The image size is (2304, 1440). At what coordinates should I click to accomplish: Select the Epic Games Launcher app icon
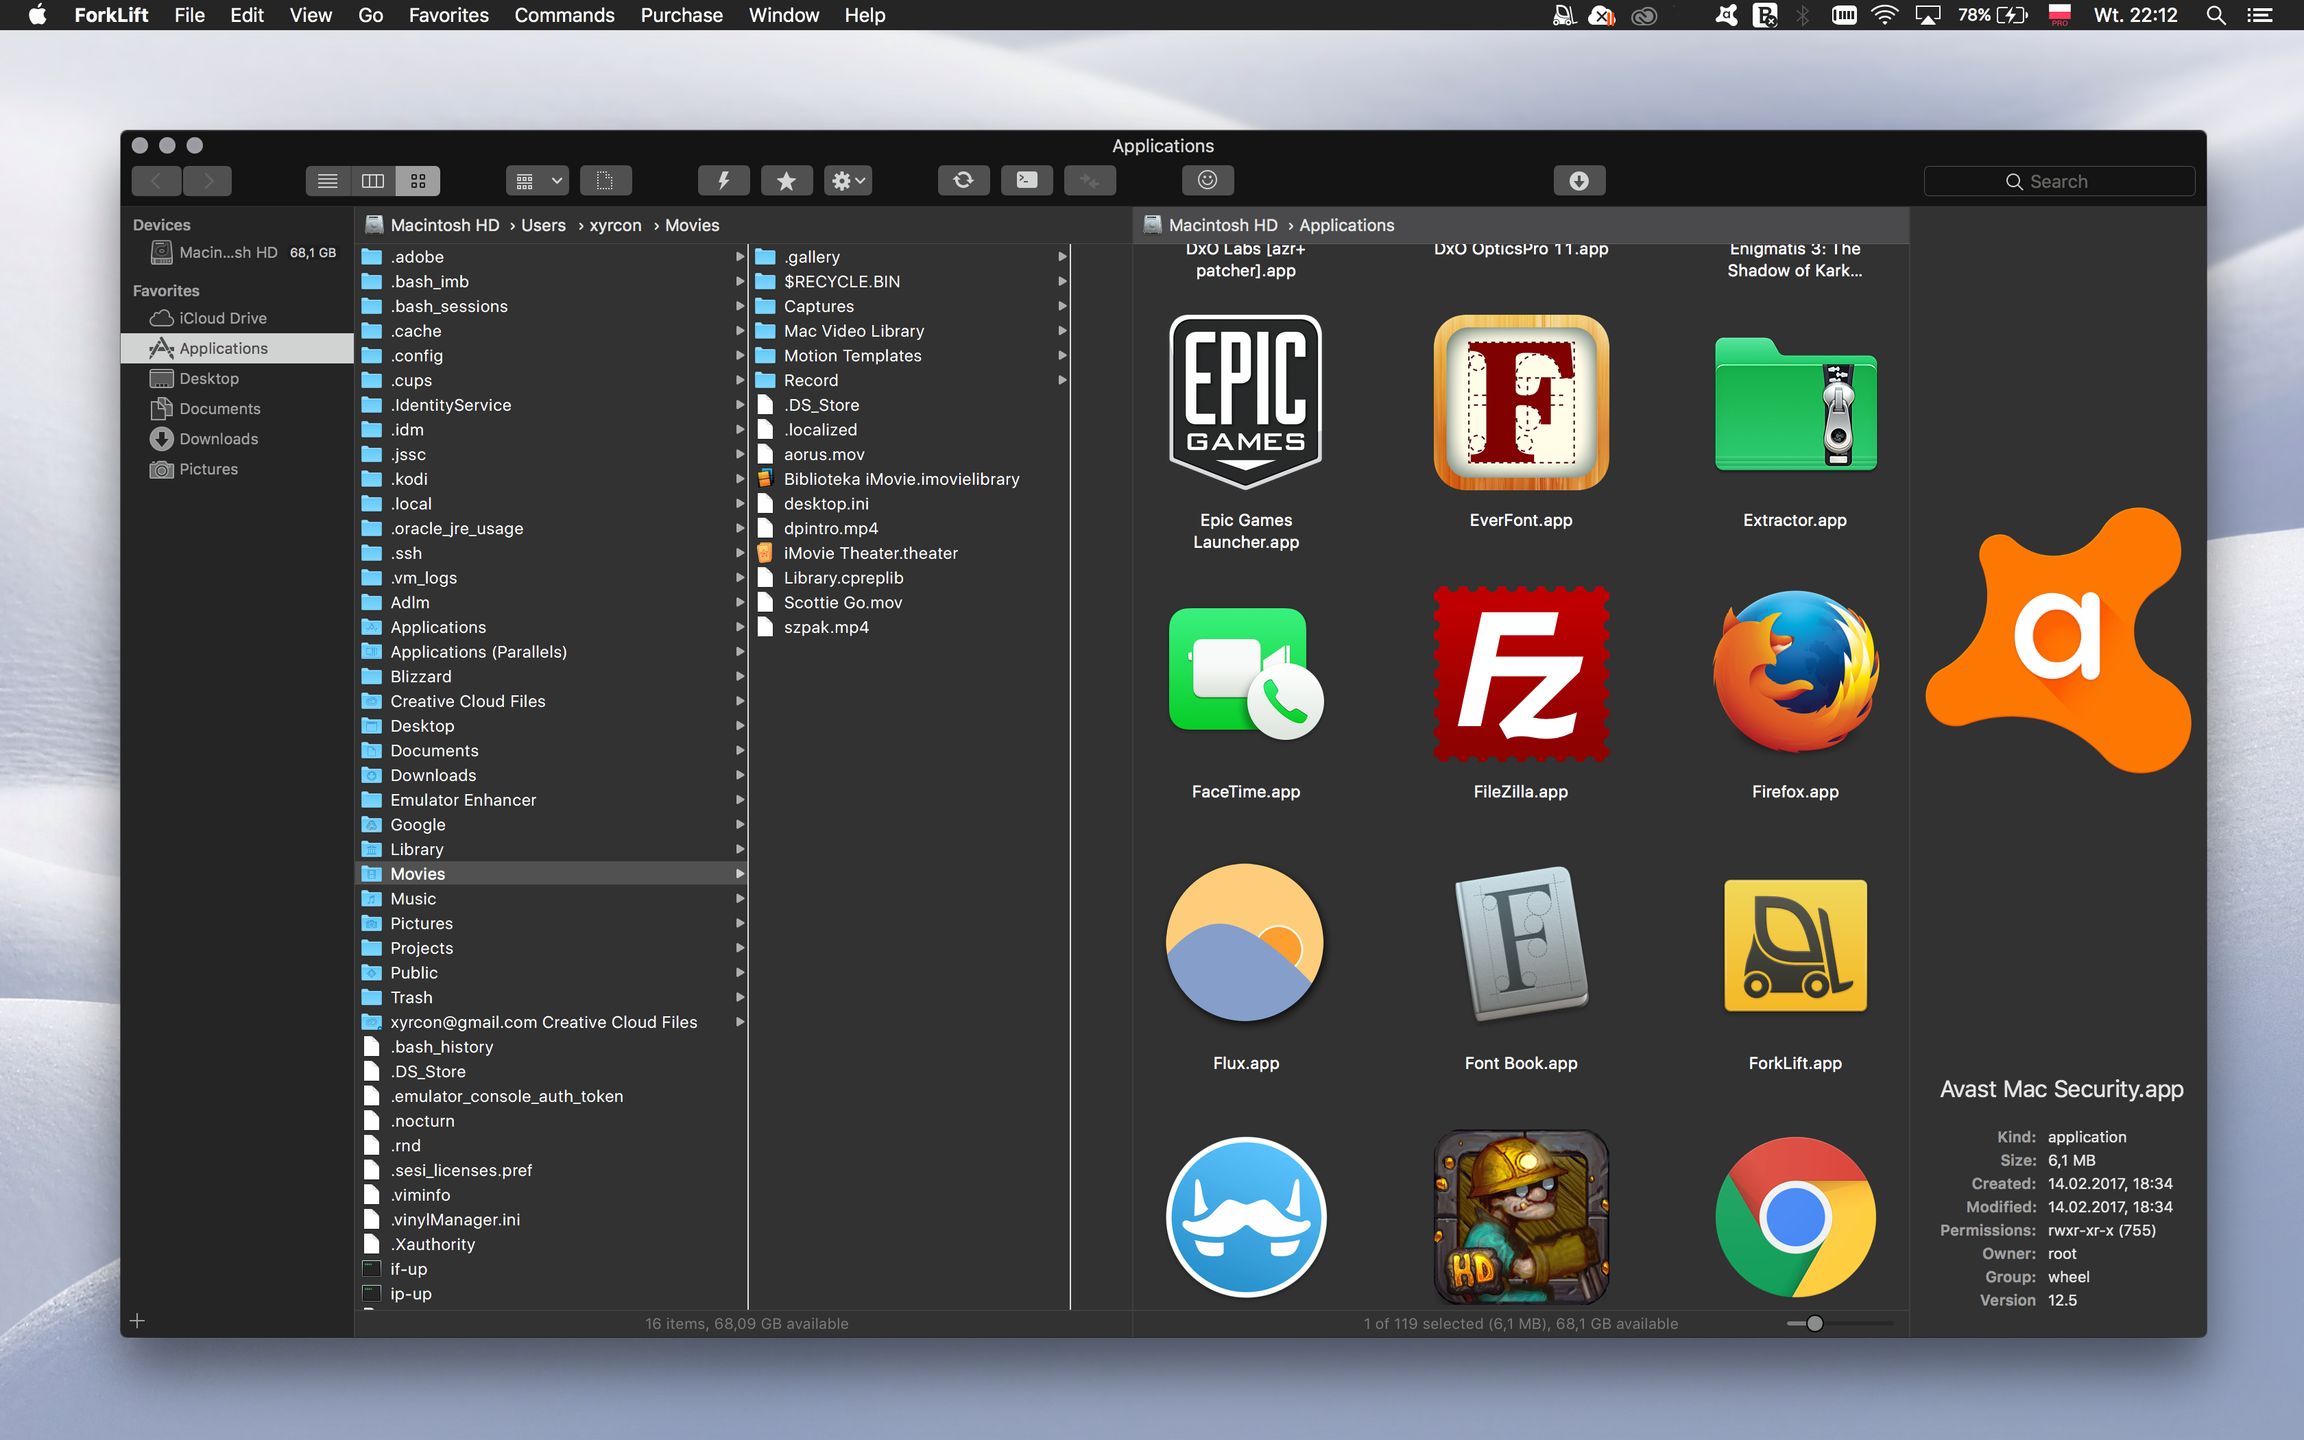pyautogui.click(x=1245, y=402)
